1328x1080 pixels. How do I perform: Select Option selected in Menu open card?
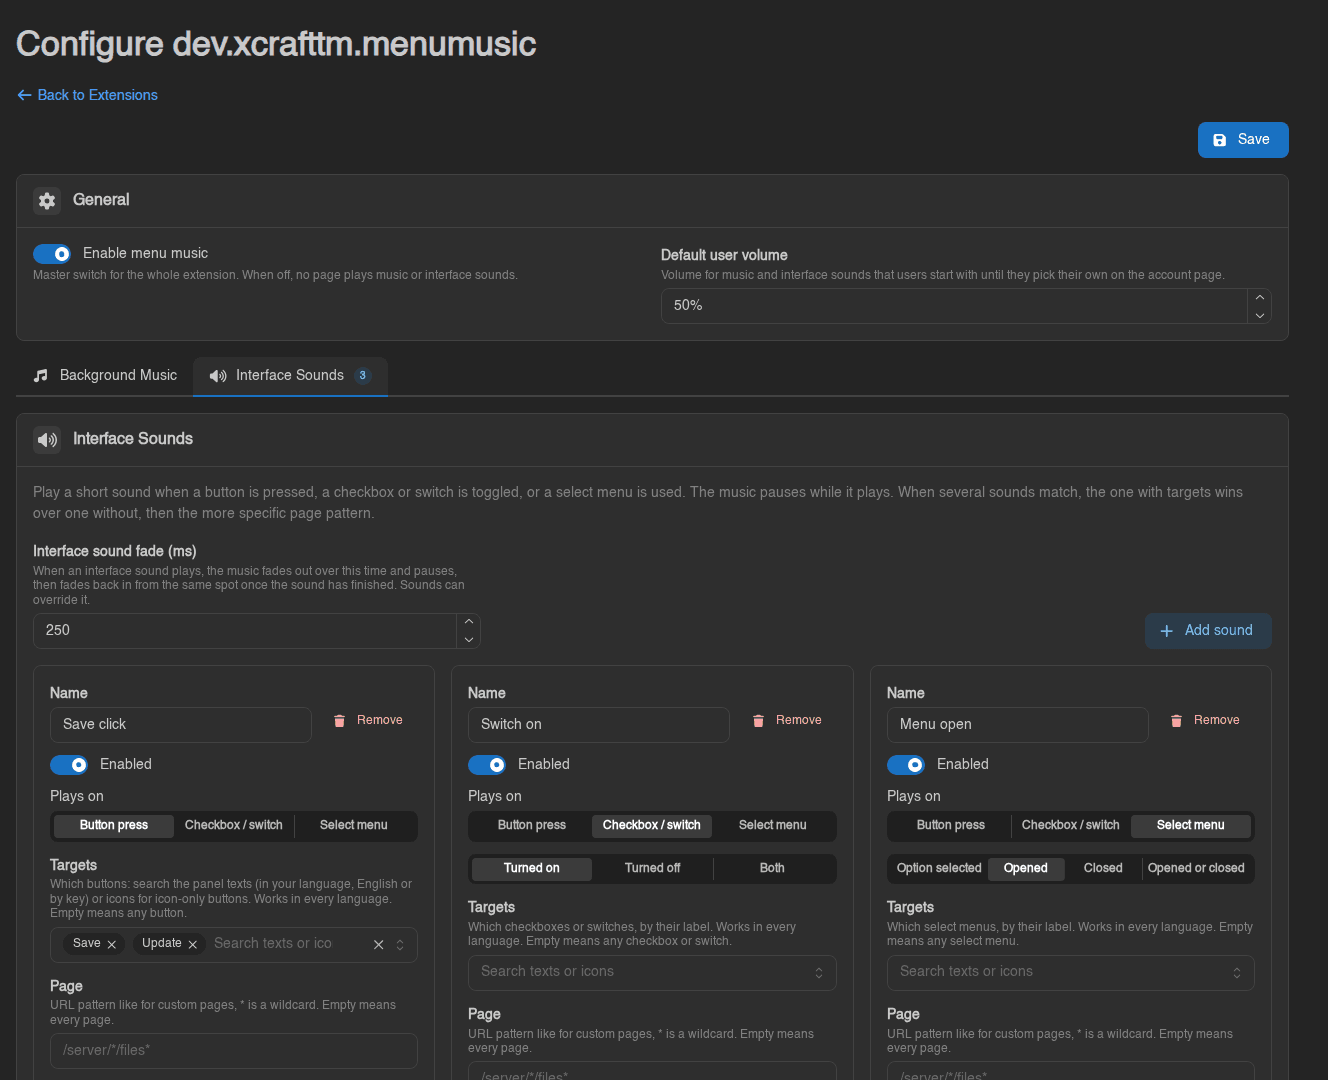click(939, 869)
